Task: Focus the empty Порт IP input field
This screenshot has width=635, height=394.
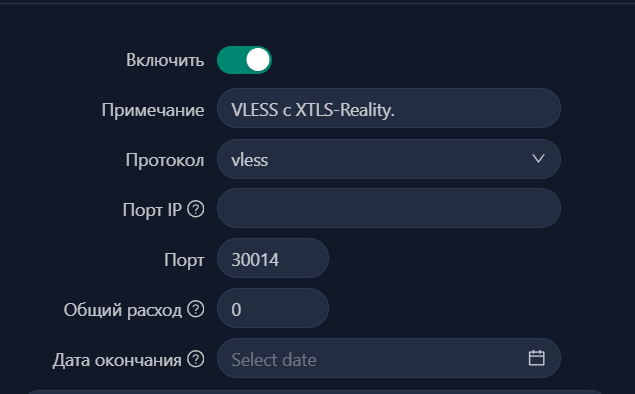Action: (x=389, y=208)
